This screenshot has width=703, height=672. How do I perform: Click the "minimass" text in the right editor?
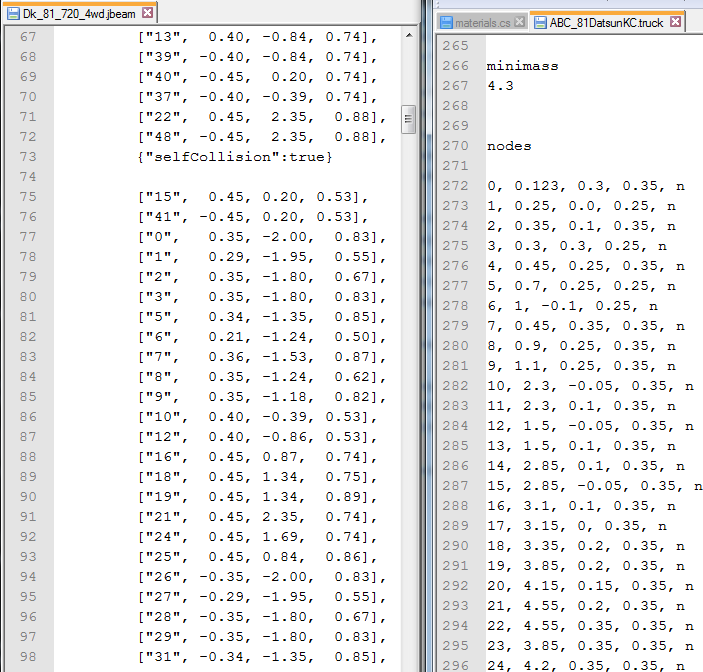[522, 66]
